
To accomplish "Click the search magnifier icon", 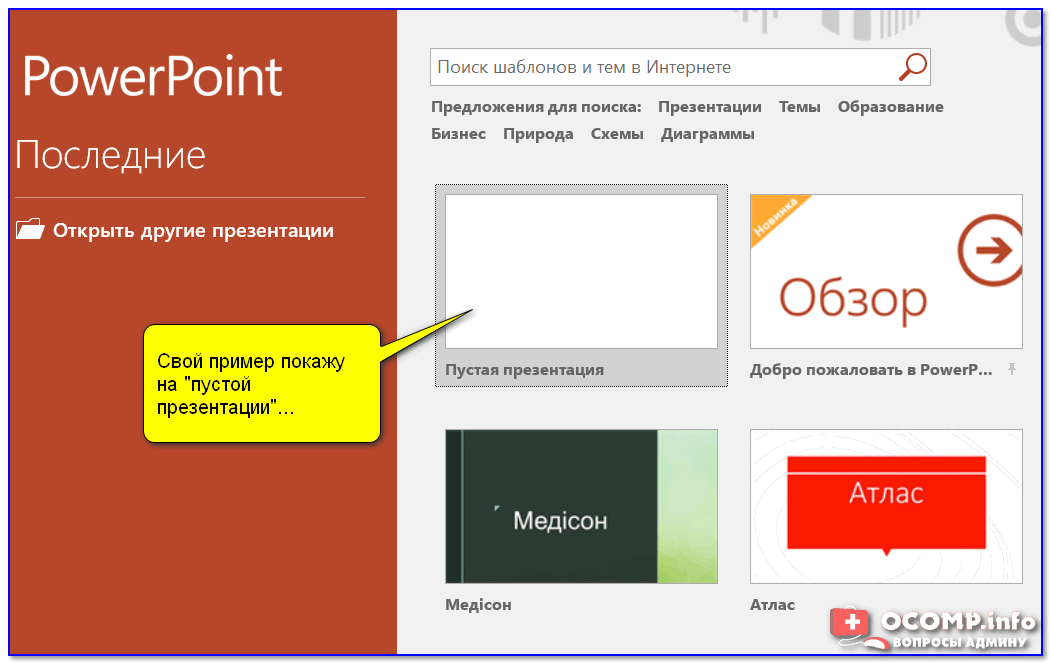I will coord(912,67).
